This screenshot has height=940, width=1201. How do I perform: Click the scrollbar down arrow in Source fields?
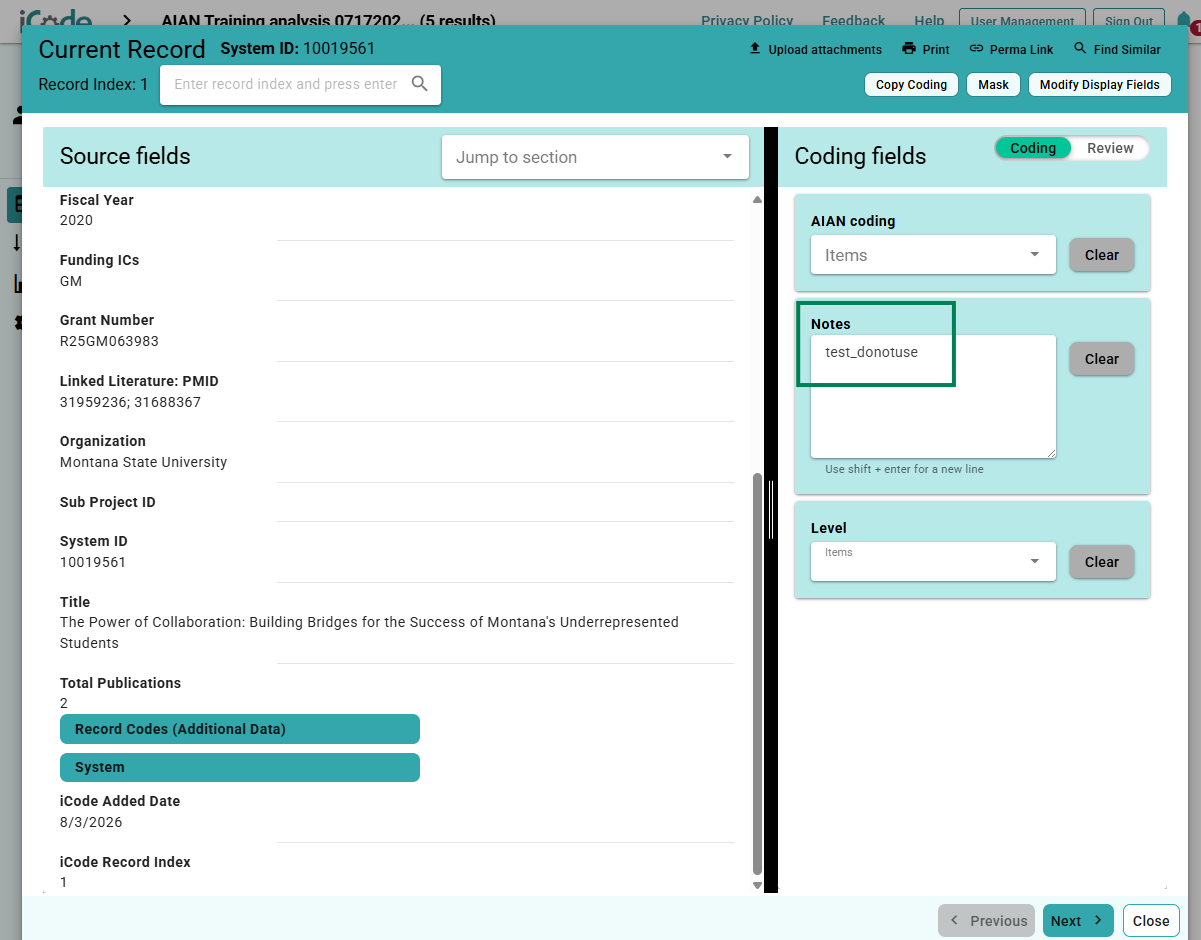click(757, 886)
